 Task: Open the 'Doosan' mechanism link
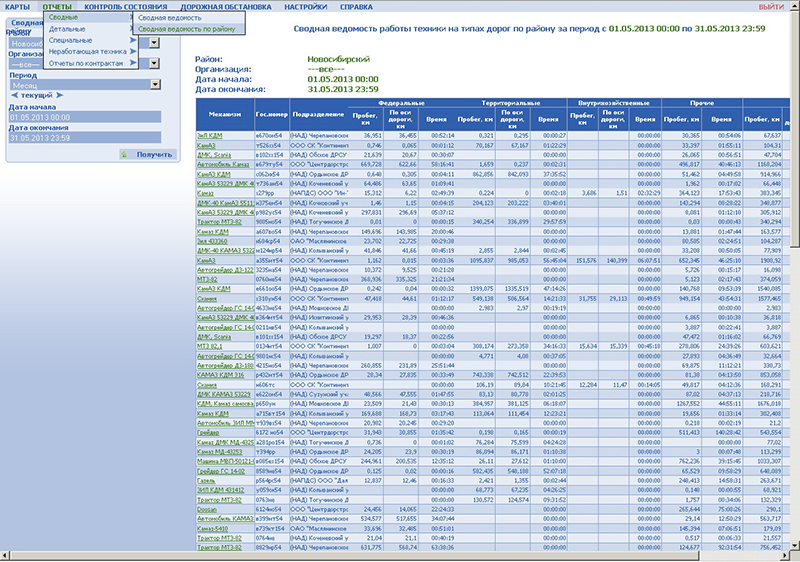[x=207, y=509]
